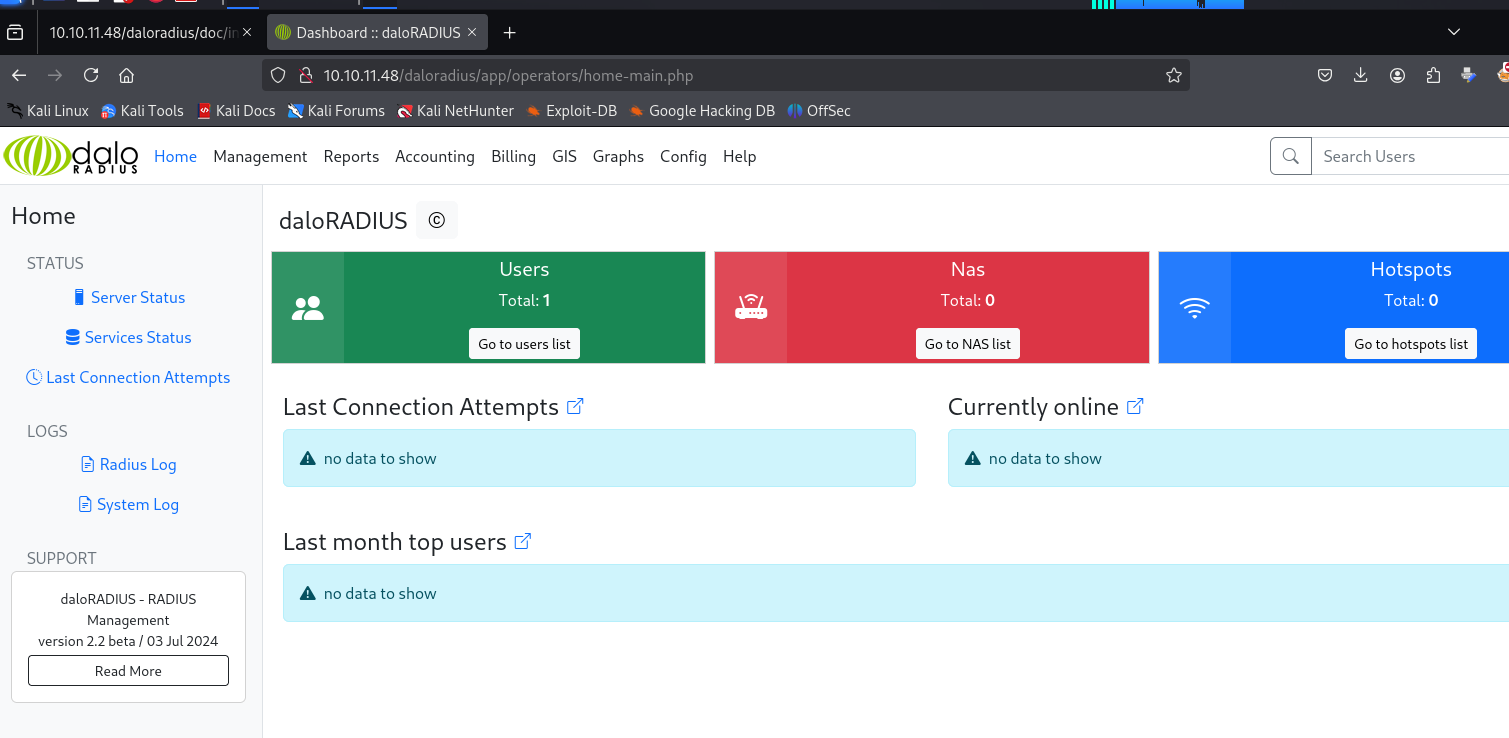Open the Config menu

[683, 156]
